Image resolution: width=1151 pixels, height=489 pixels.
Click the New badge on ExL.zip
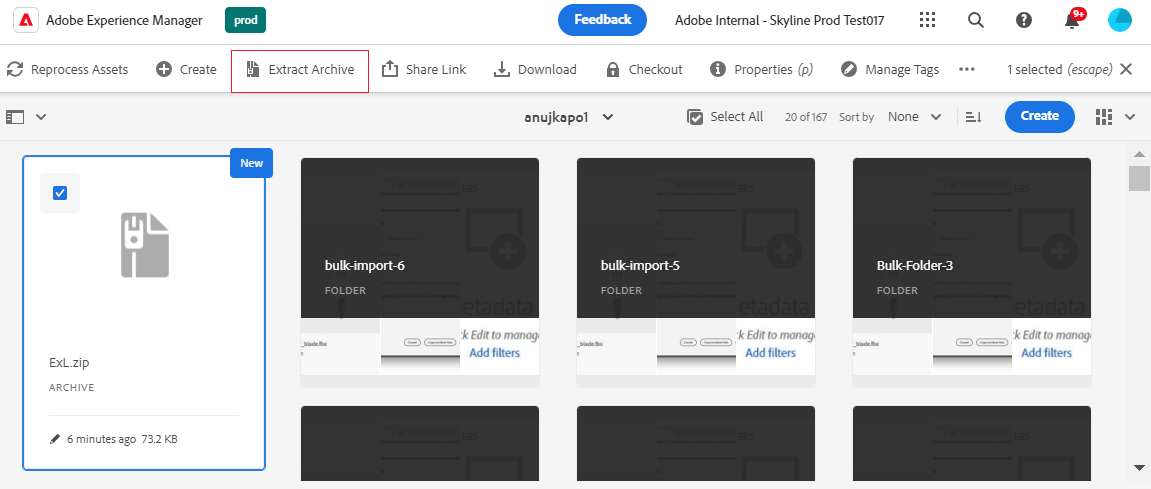coord(252,163)
